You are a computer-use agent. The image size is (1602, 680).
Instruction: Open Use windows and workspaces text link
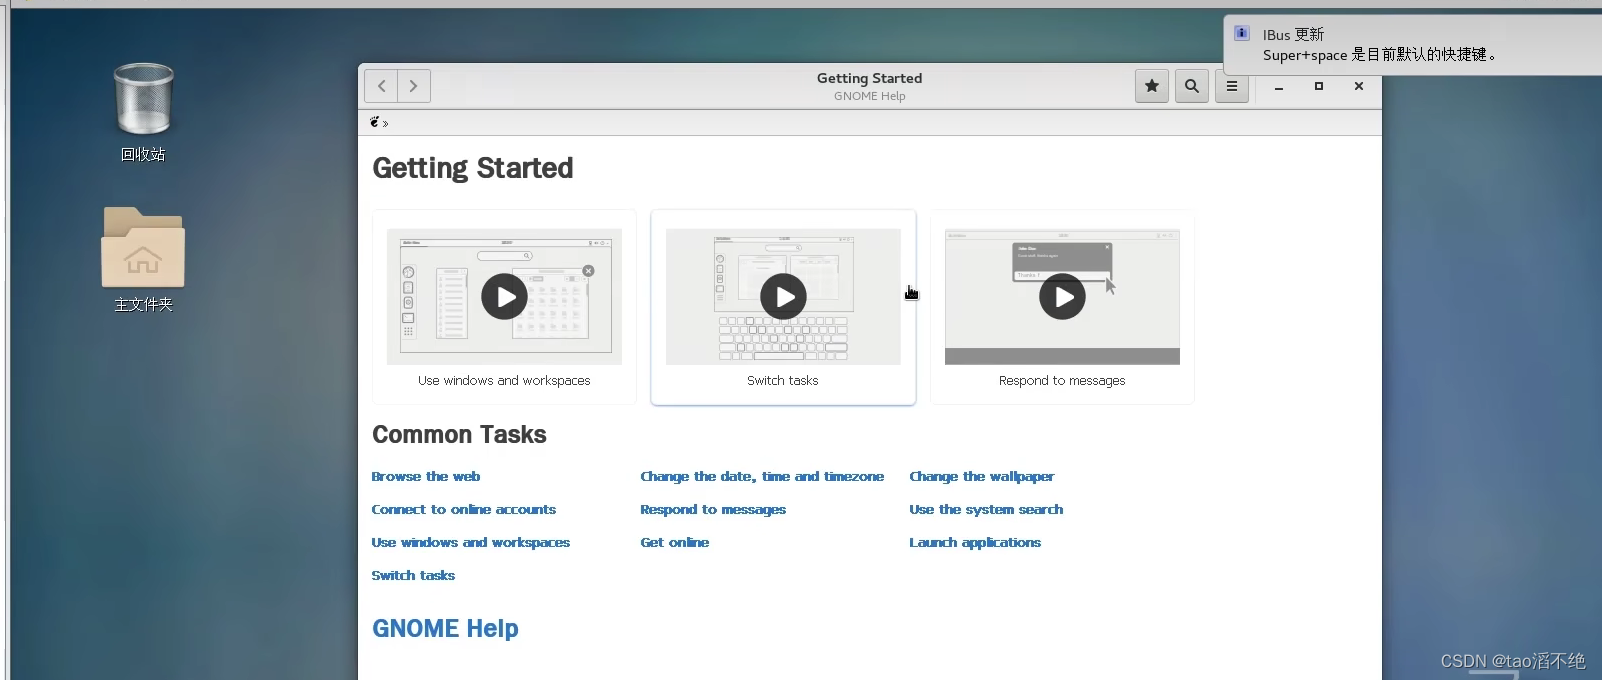(x=471, y=543)
